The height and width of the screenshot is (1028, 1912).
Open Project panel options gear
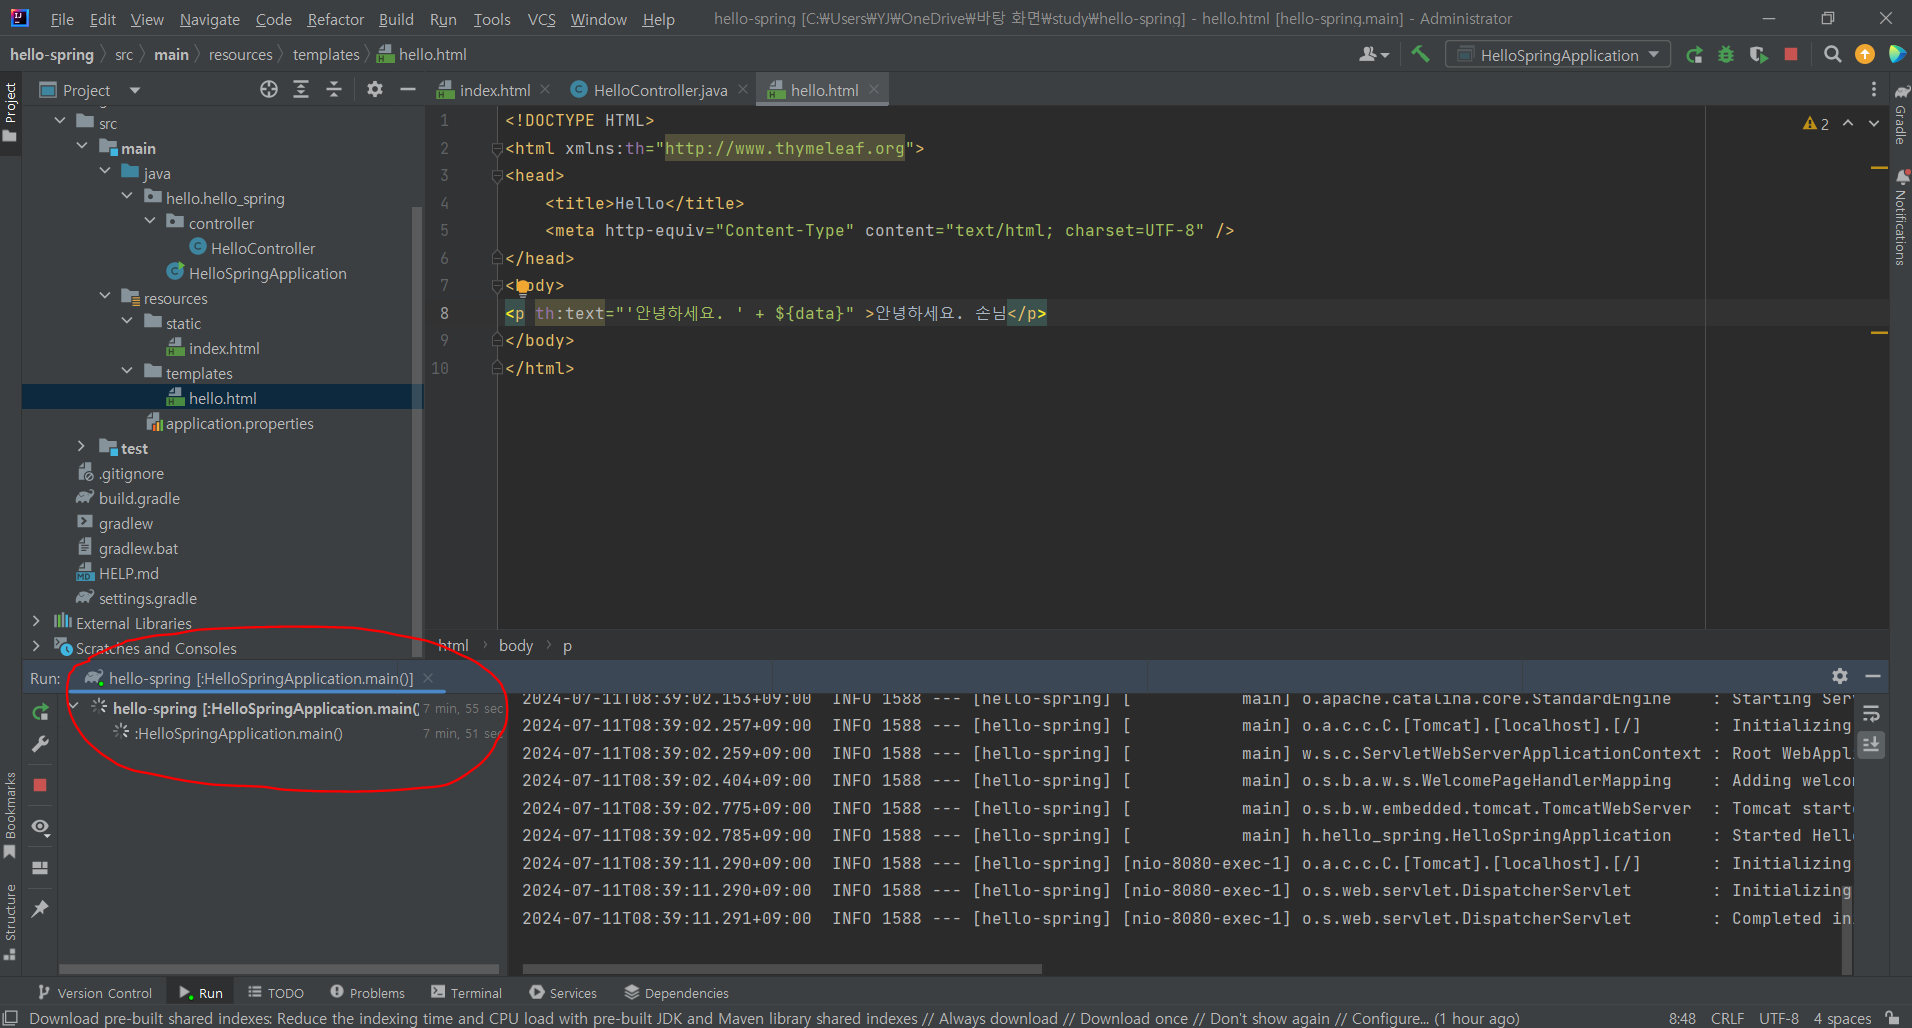point(375,90)
